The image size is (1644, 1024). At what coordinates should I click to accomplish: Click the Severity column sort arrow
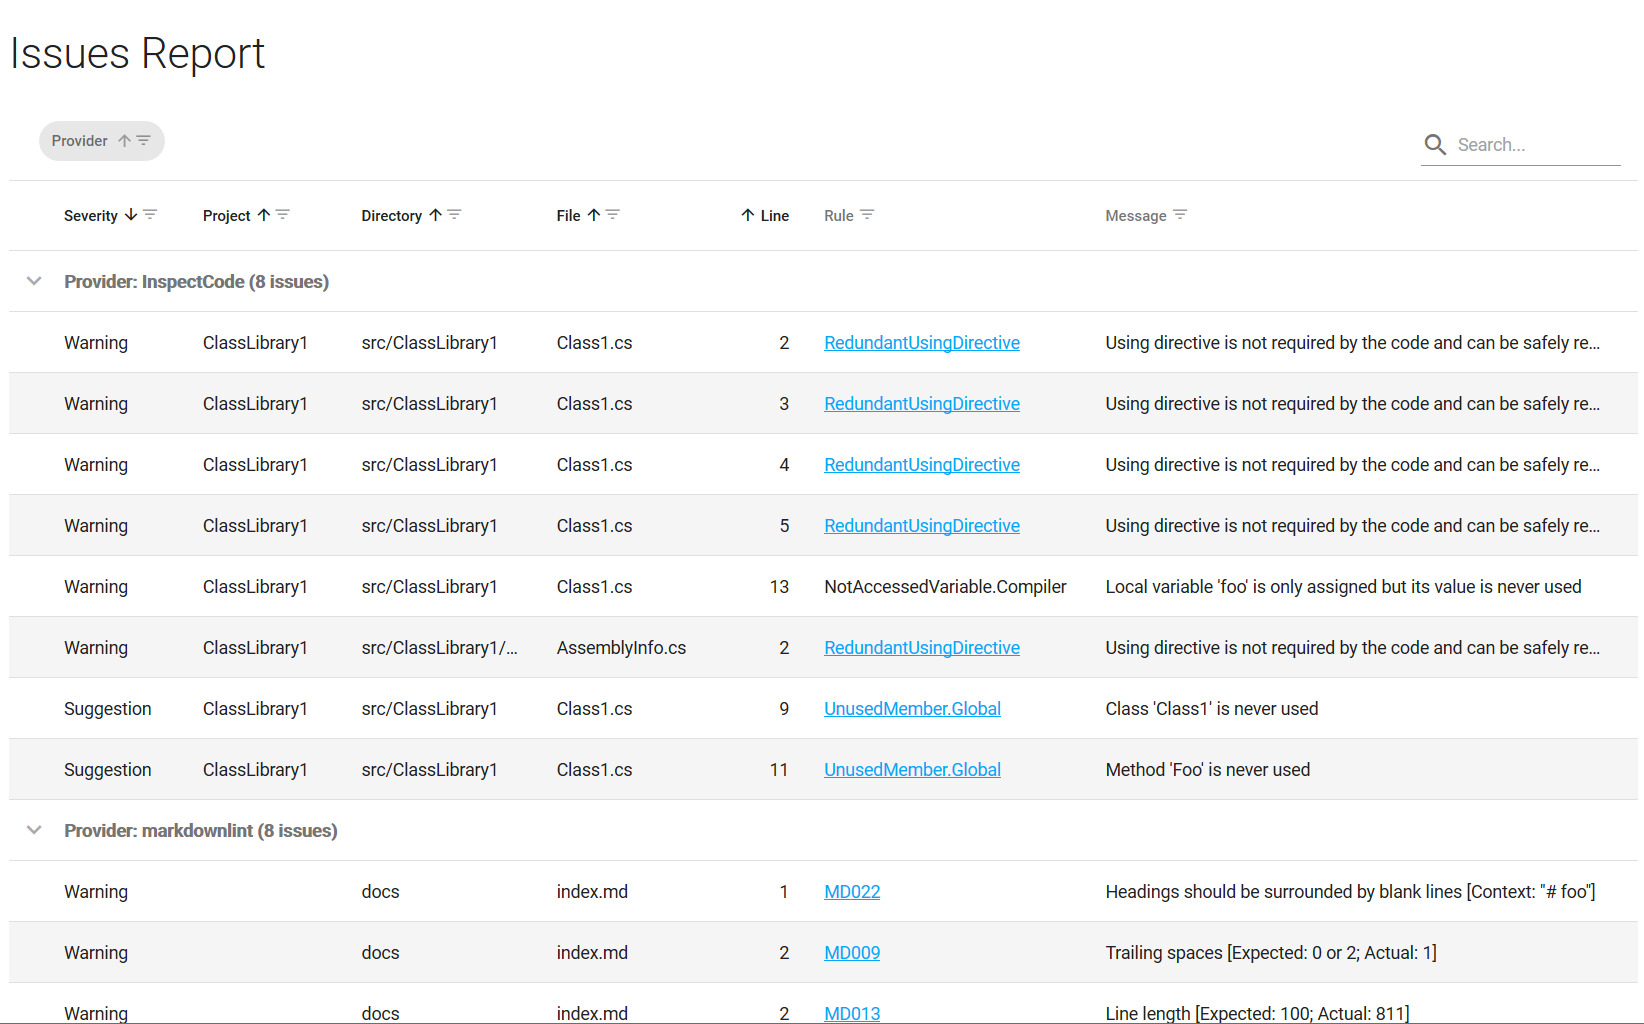131,215
